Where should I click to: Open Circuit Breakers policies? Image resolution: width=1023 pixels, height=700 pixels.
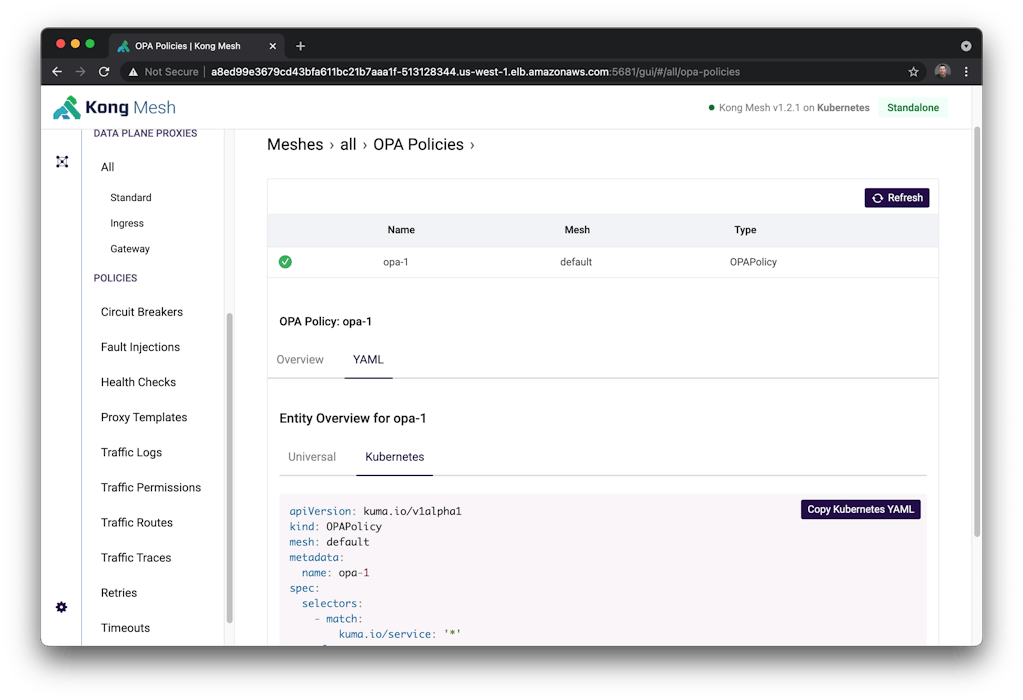pos(142,312)
